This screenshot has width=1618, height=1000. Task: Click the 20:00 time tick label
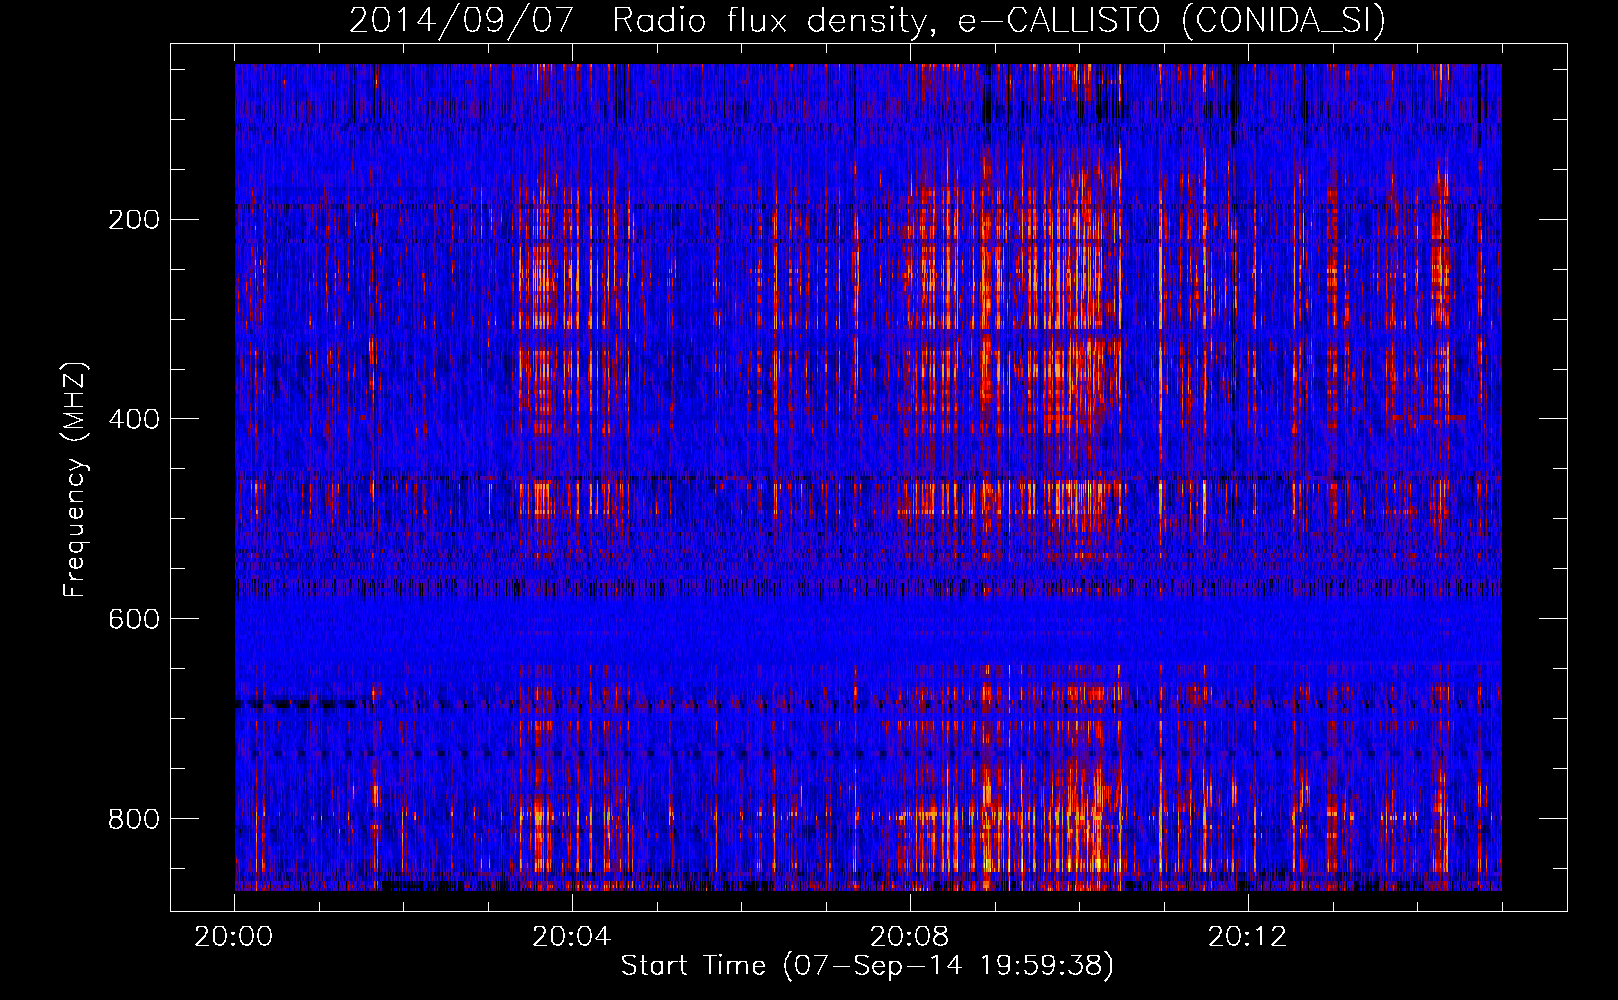pos(234,937)
